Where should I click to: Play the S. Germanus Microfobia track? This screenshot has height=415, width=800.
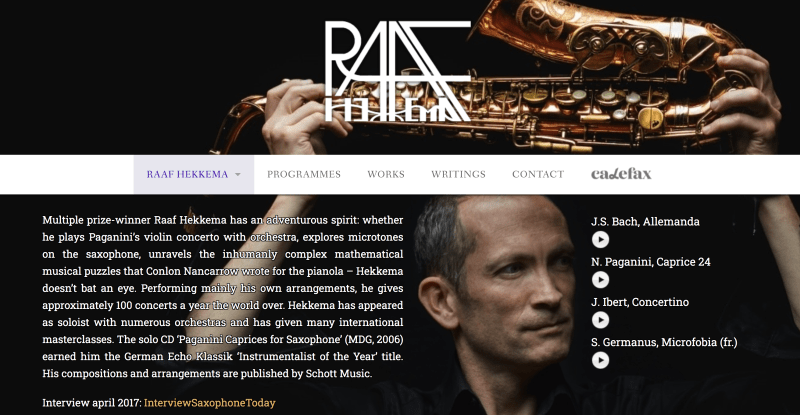coord(600,360)
